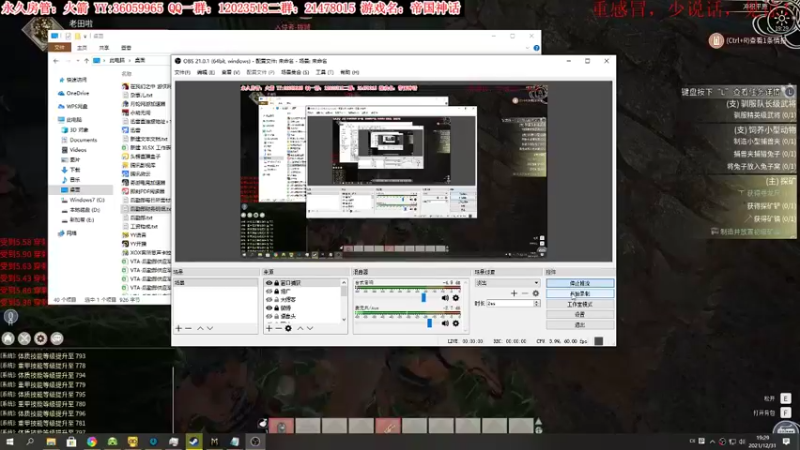Adjust 麦克风/Aux volume slider handle

(x=430, y=322)
